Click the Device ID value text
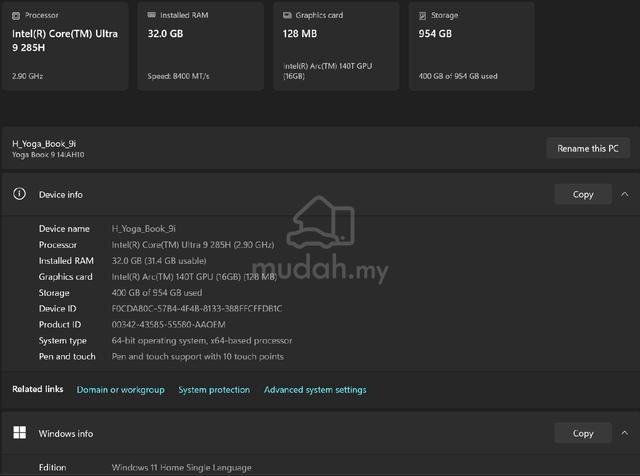The image size is (640, 476). tap(197, 308)
